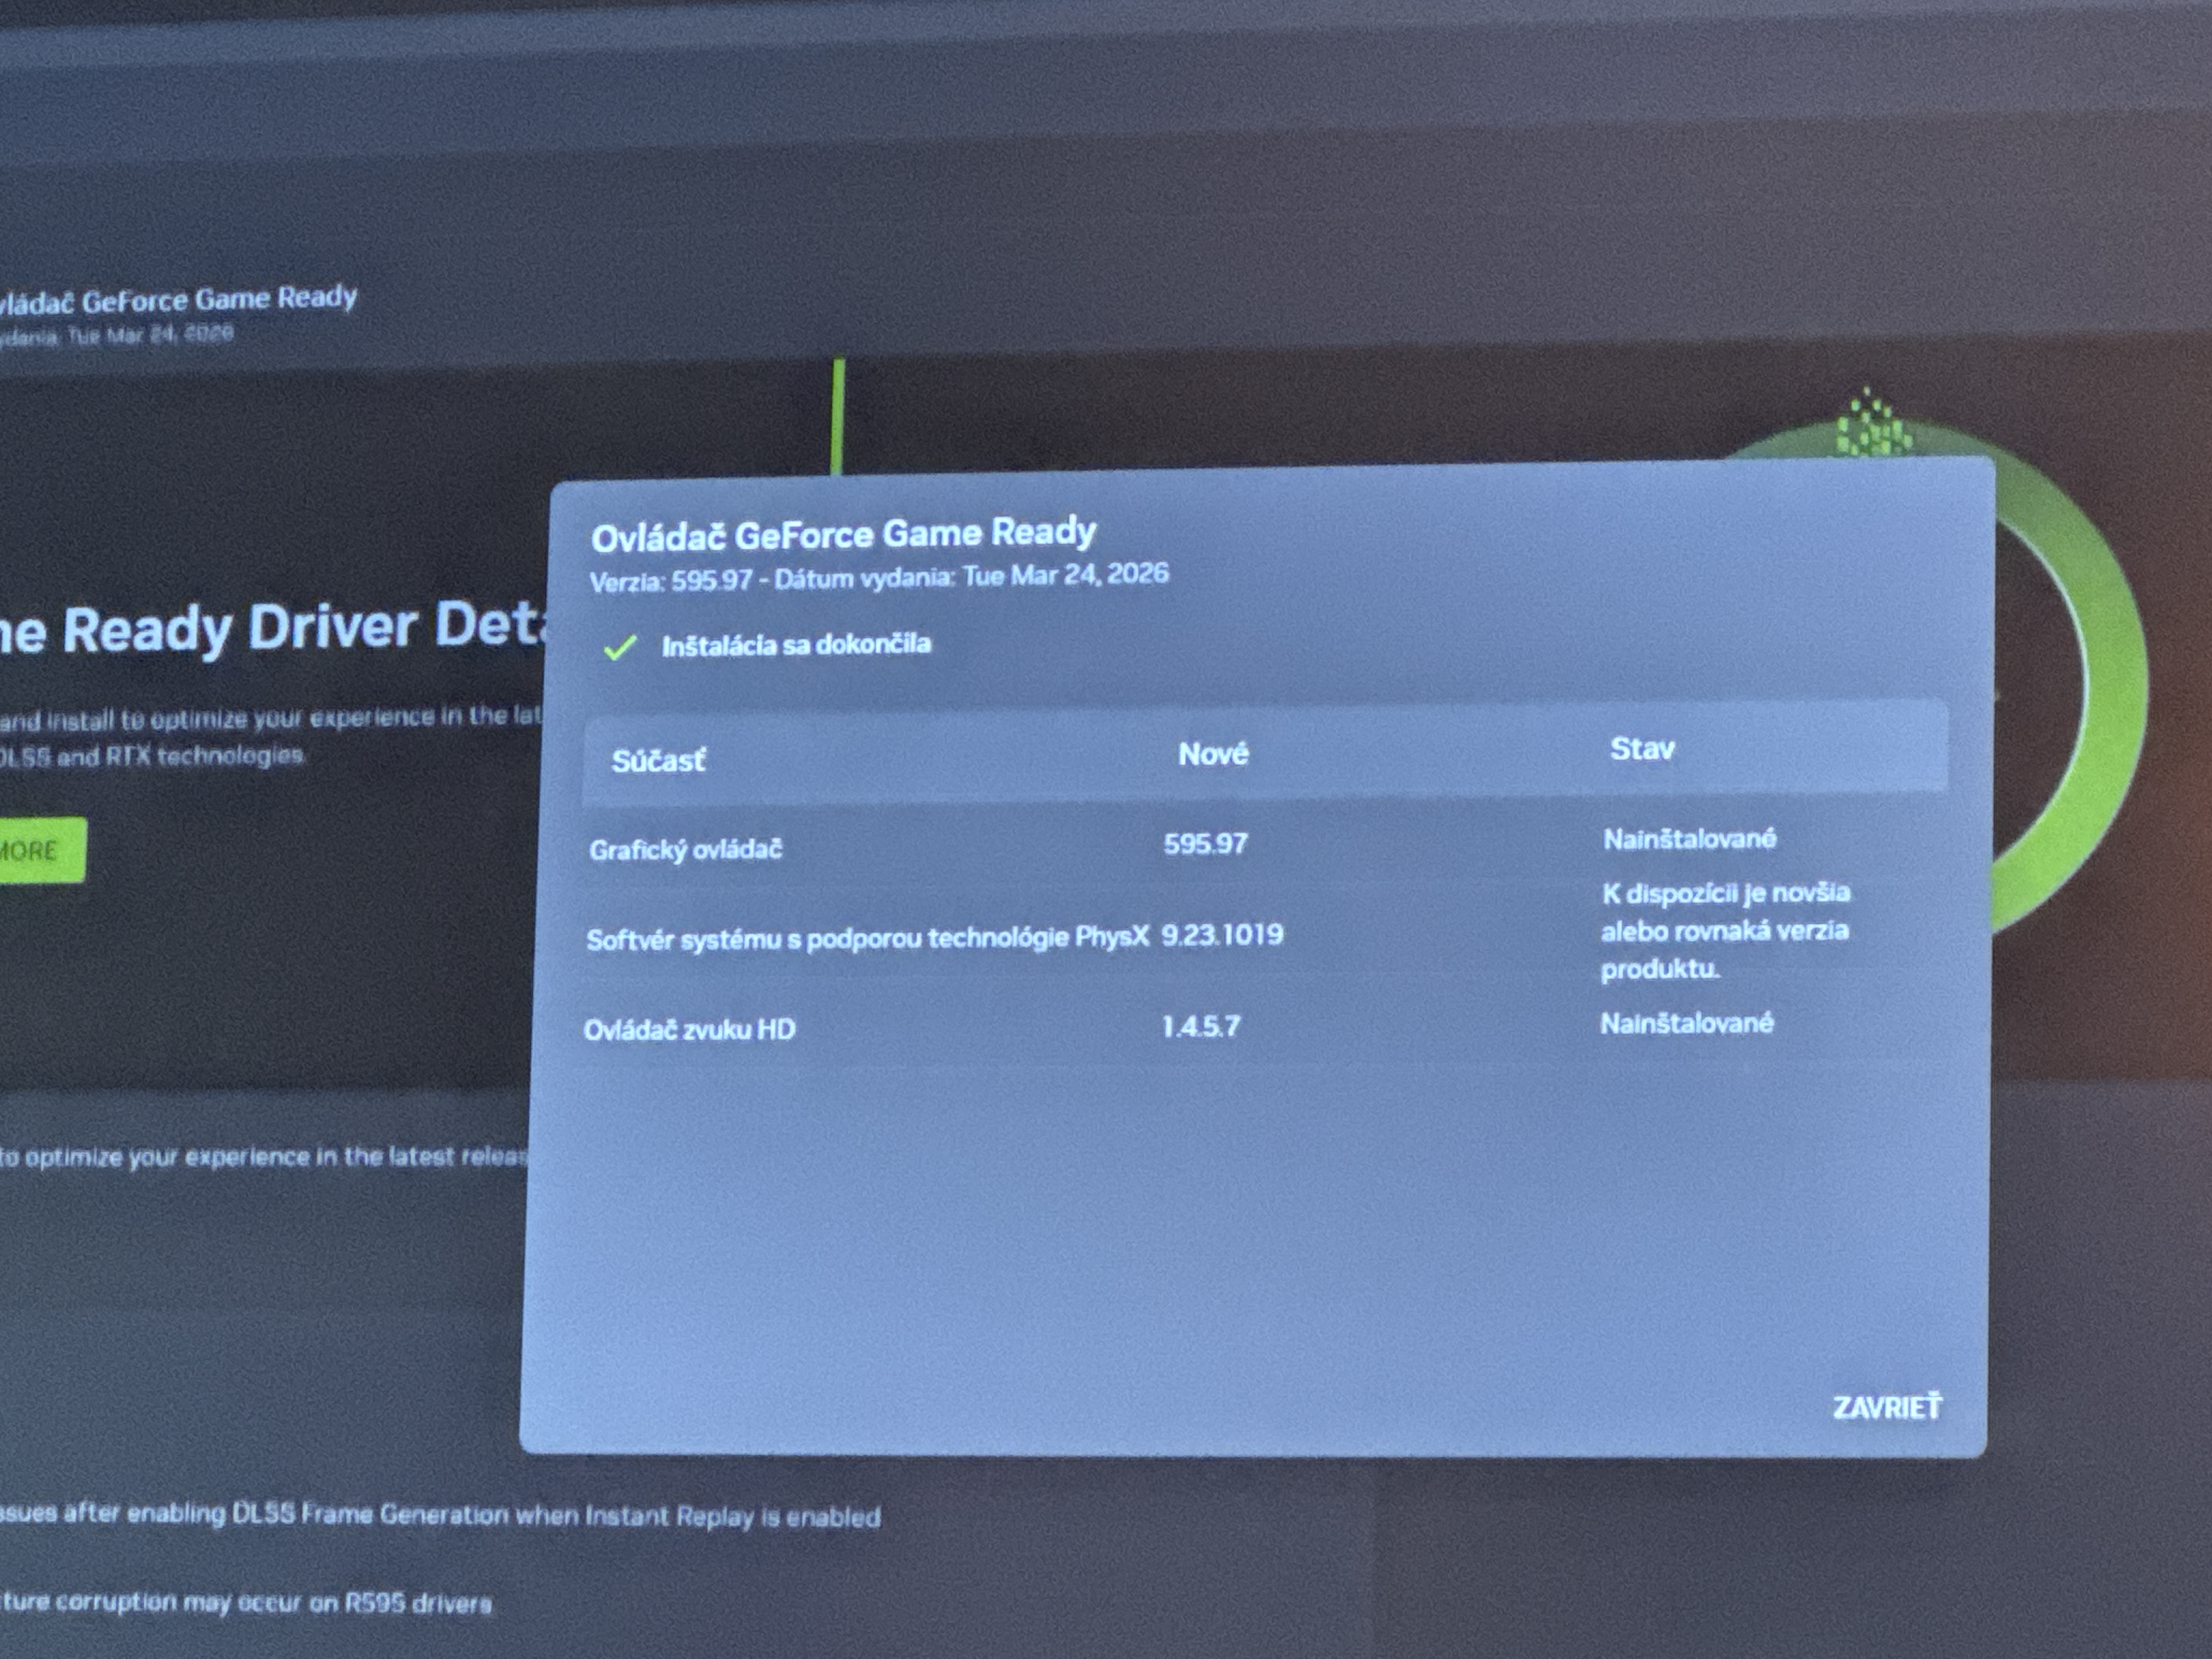
Task: Click the background Ovládač GeForce Game Ready heading
Action: tap(178, 299)
